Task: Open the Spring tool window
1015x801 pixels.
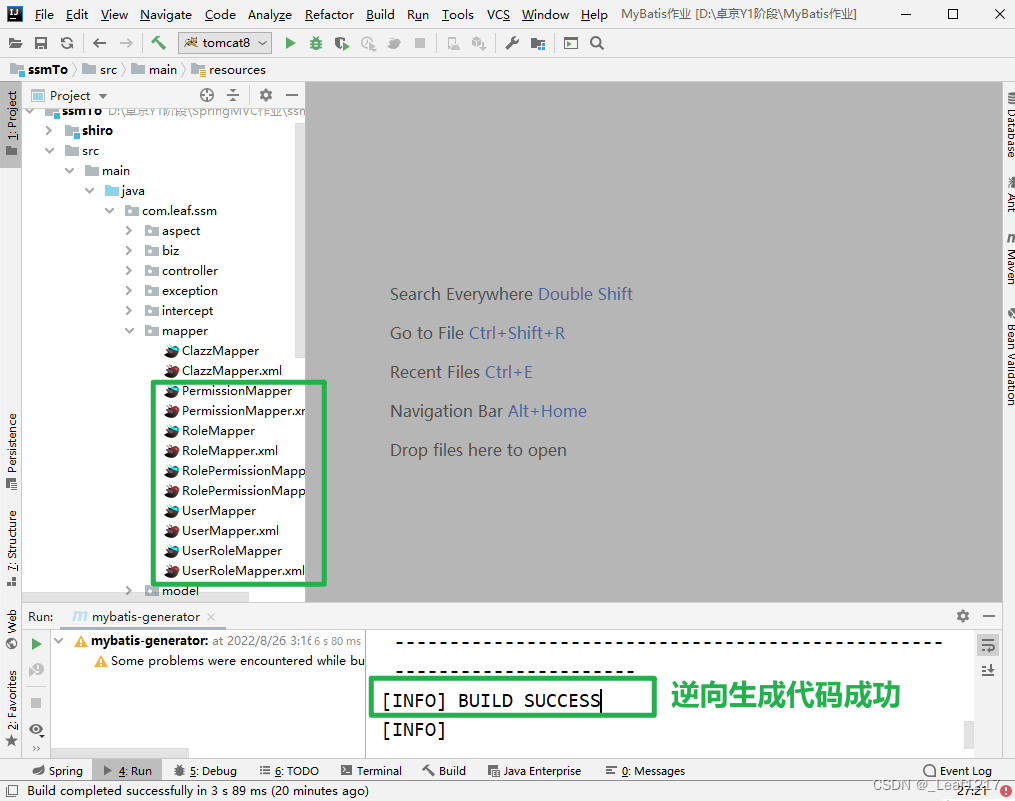Action: 58,771
